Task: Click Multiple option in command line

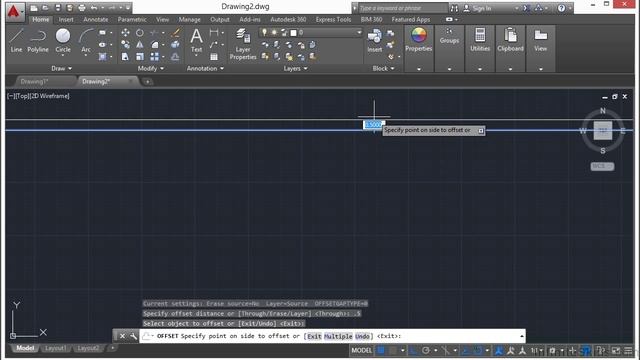Action: [338, 336]
